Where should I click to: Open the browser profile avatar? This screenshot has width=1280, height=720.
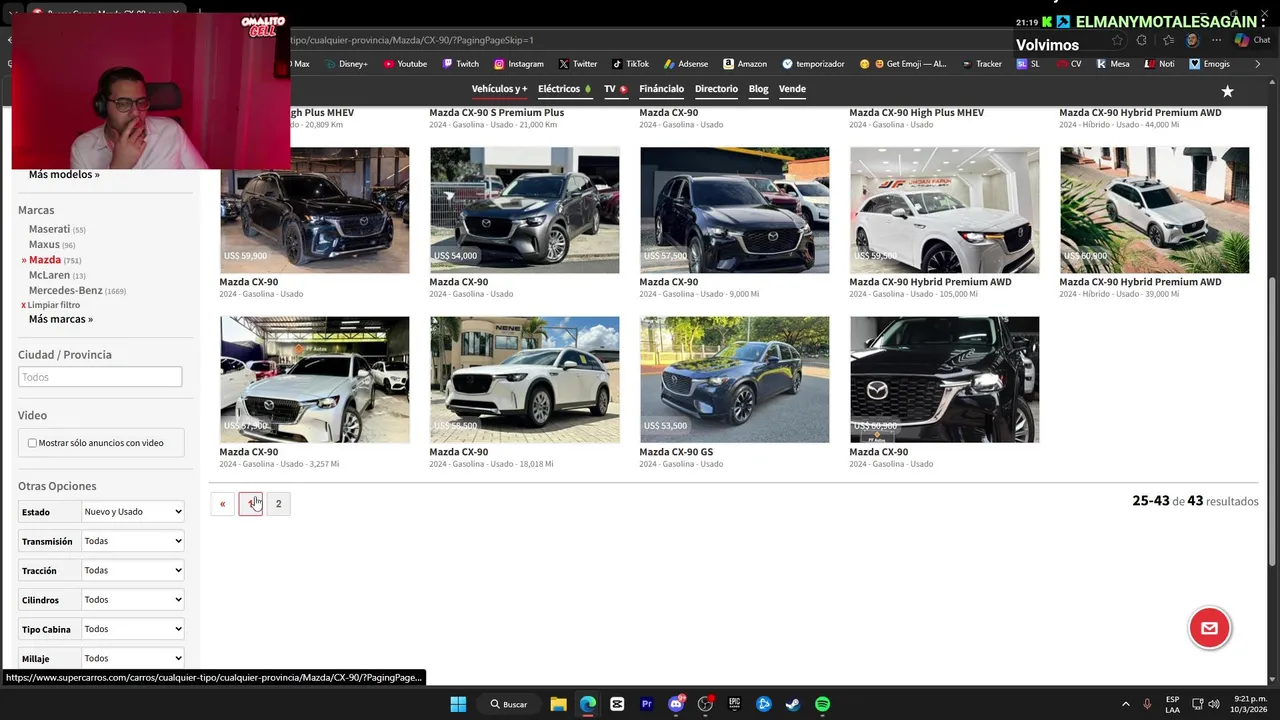click(x=1192, y=41)
